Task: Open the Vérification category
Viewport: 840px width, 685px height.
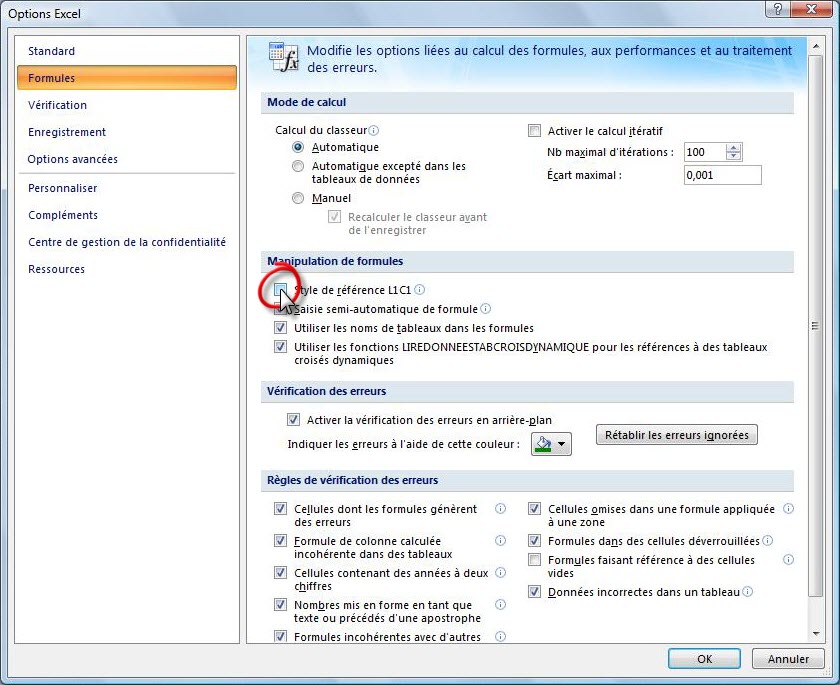Action: tap(57, 105)
